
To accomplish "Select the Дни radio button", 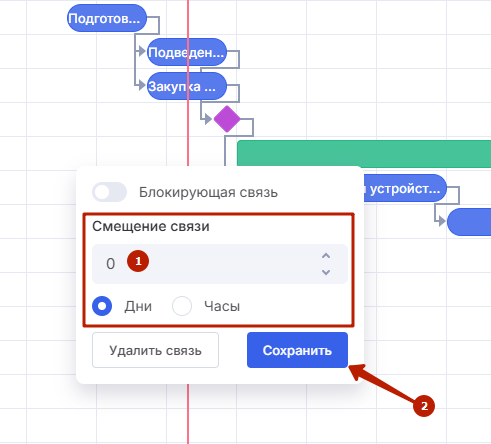I will 102,306.
